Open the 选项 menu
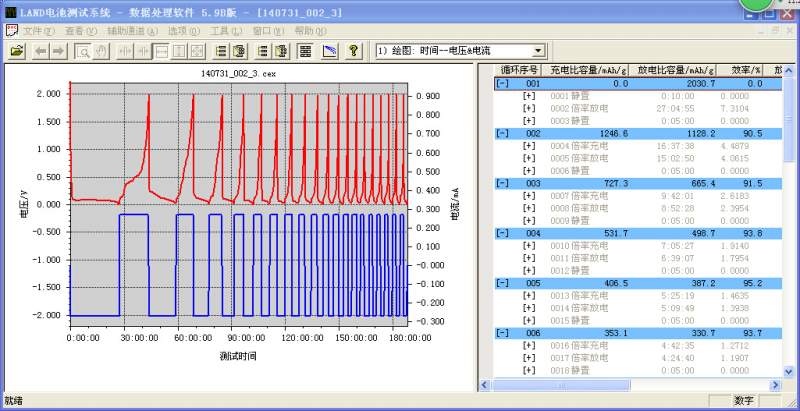Screen dimensions: 800x411 pyautogui.click(x=184, y=31)
